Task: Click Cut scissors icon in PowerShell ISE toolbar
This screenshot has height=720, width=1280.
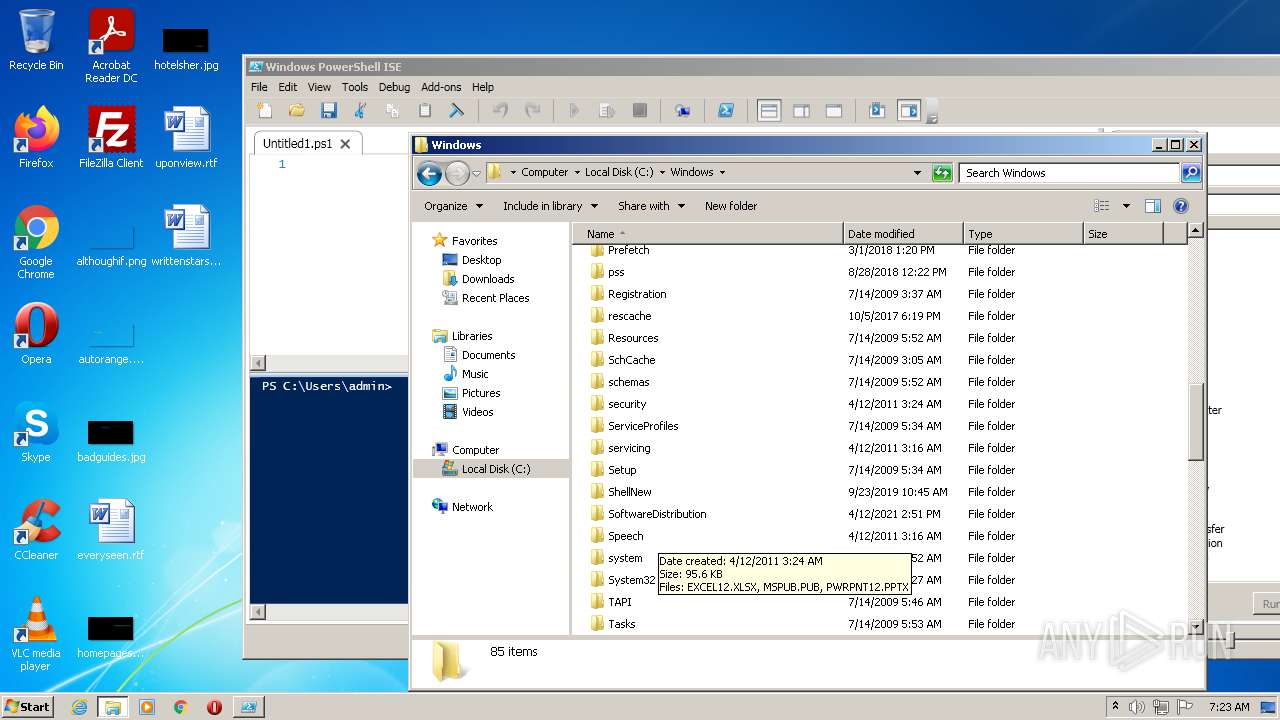Action: [360, 111]
